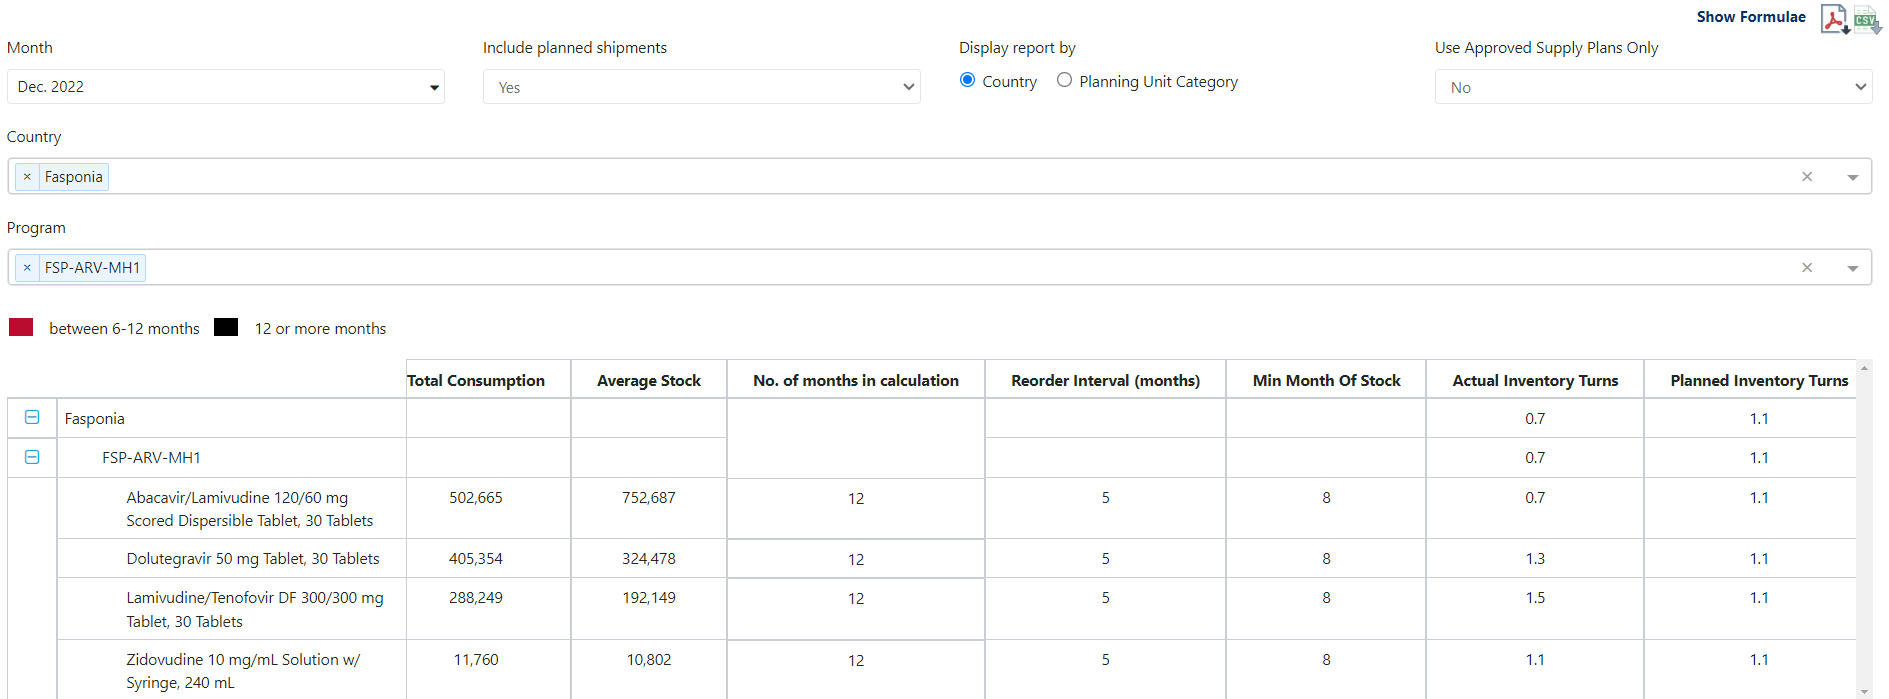
Task: Remove FSP-ARV-MH1 program tag
Action: click(27, 268)
